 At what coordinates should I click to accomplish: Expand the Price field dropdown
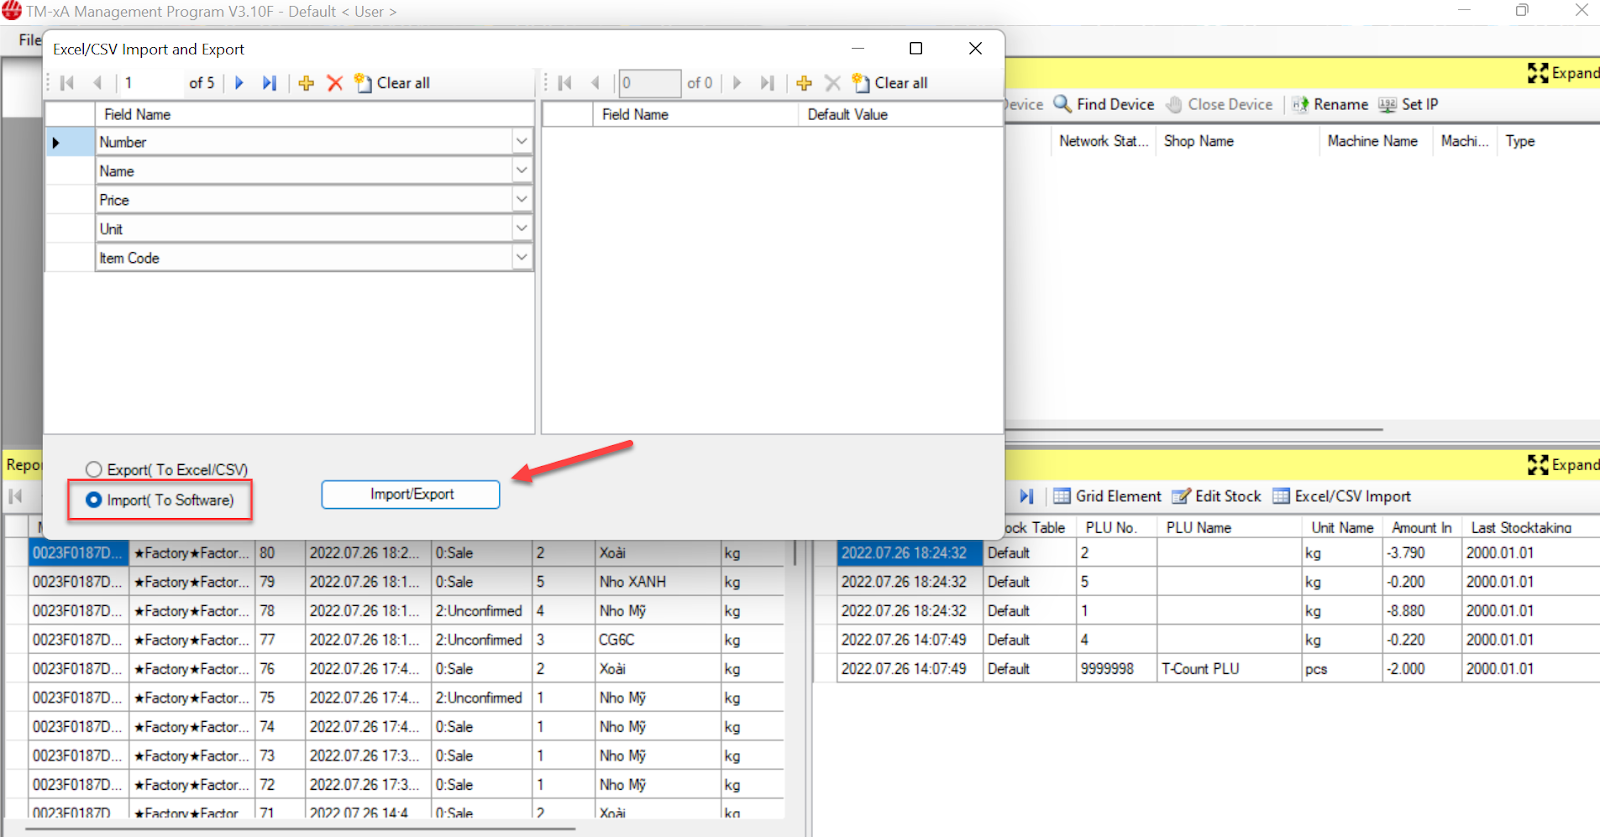point(521,200)
